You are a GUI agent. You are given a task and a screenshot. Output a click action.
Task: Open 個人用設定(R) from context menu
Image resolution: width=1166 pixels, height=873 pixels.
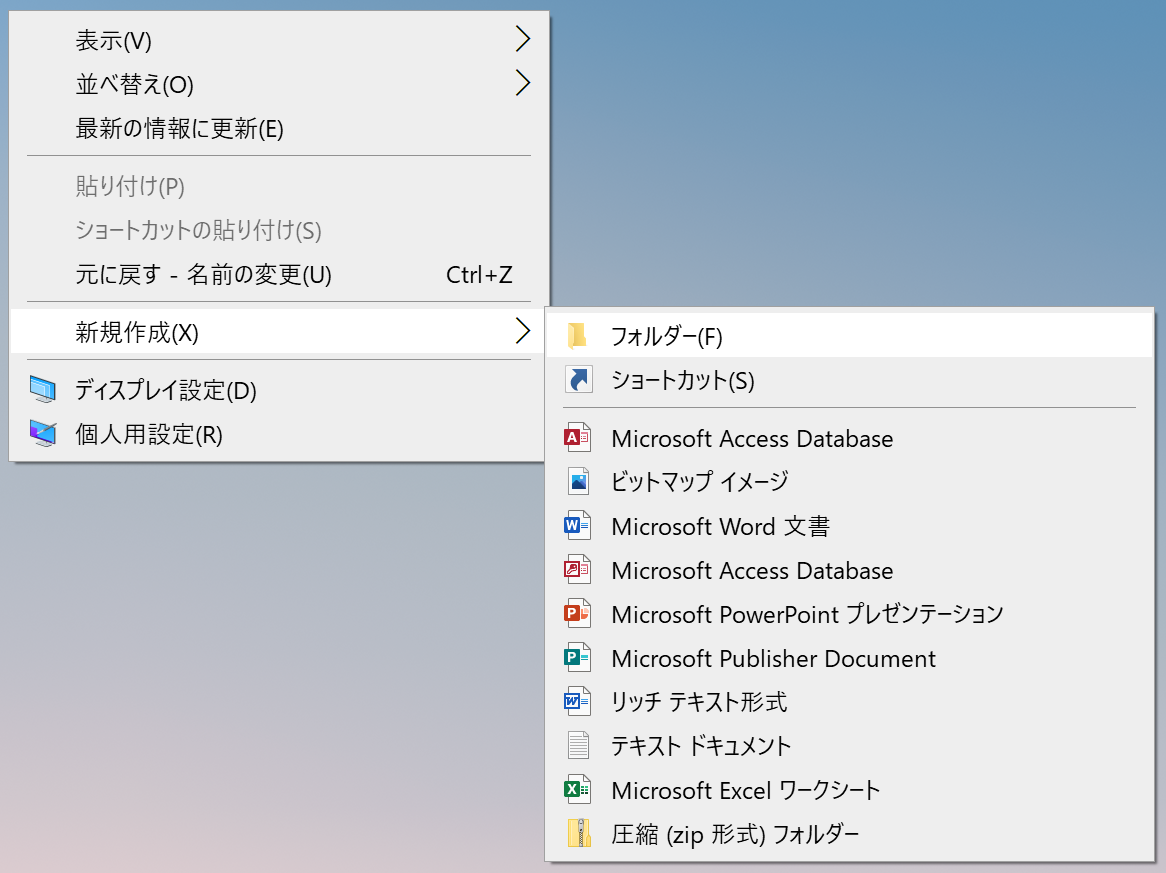[279, 434]
